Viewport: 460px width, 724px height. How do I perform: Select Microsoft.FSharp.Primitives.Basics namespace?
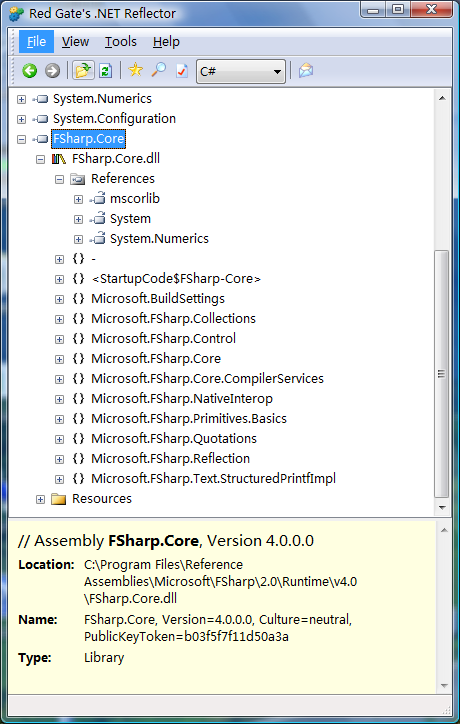(x=189, y=418)
